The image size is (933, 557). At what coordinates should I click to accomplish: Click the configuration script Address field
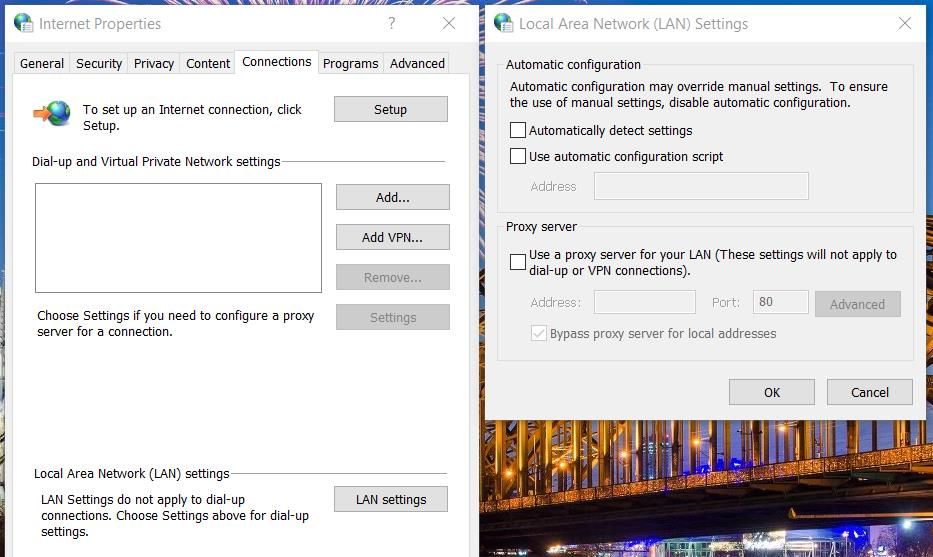701,186
